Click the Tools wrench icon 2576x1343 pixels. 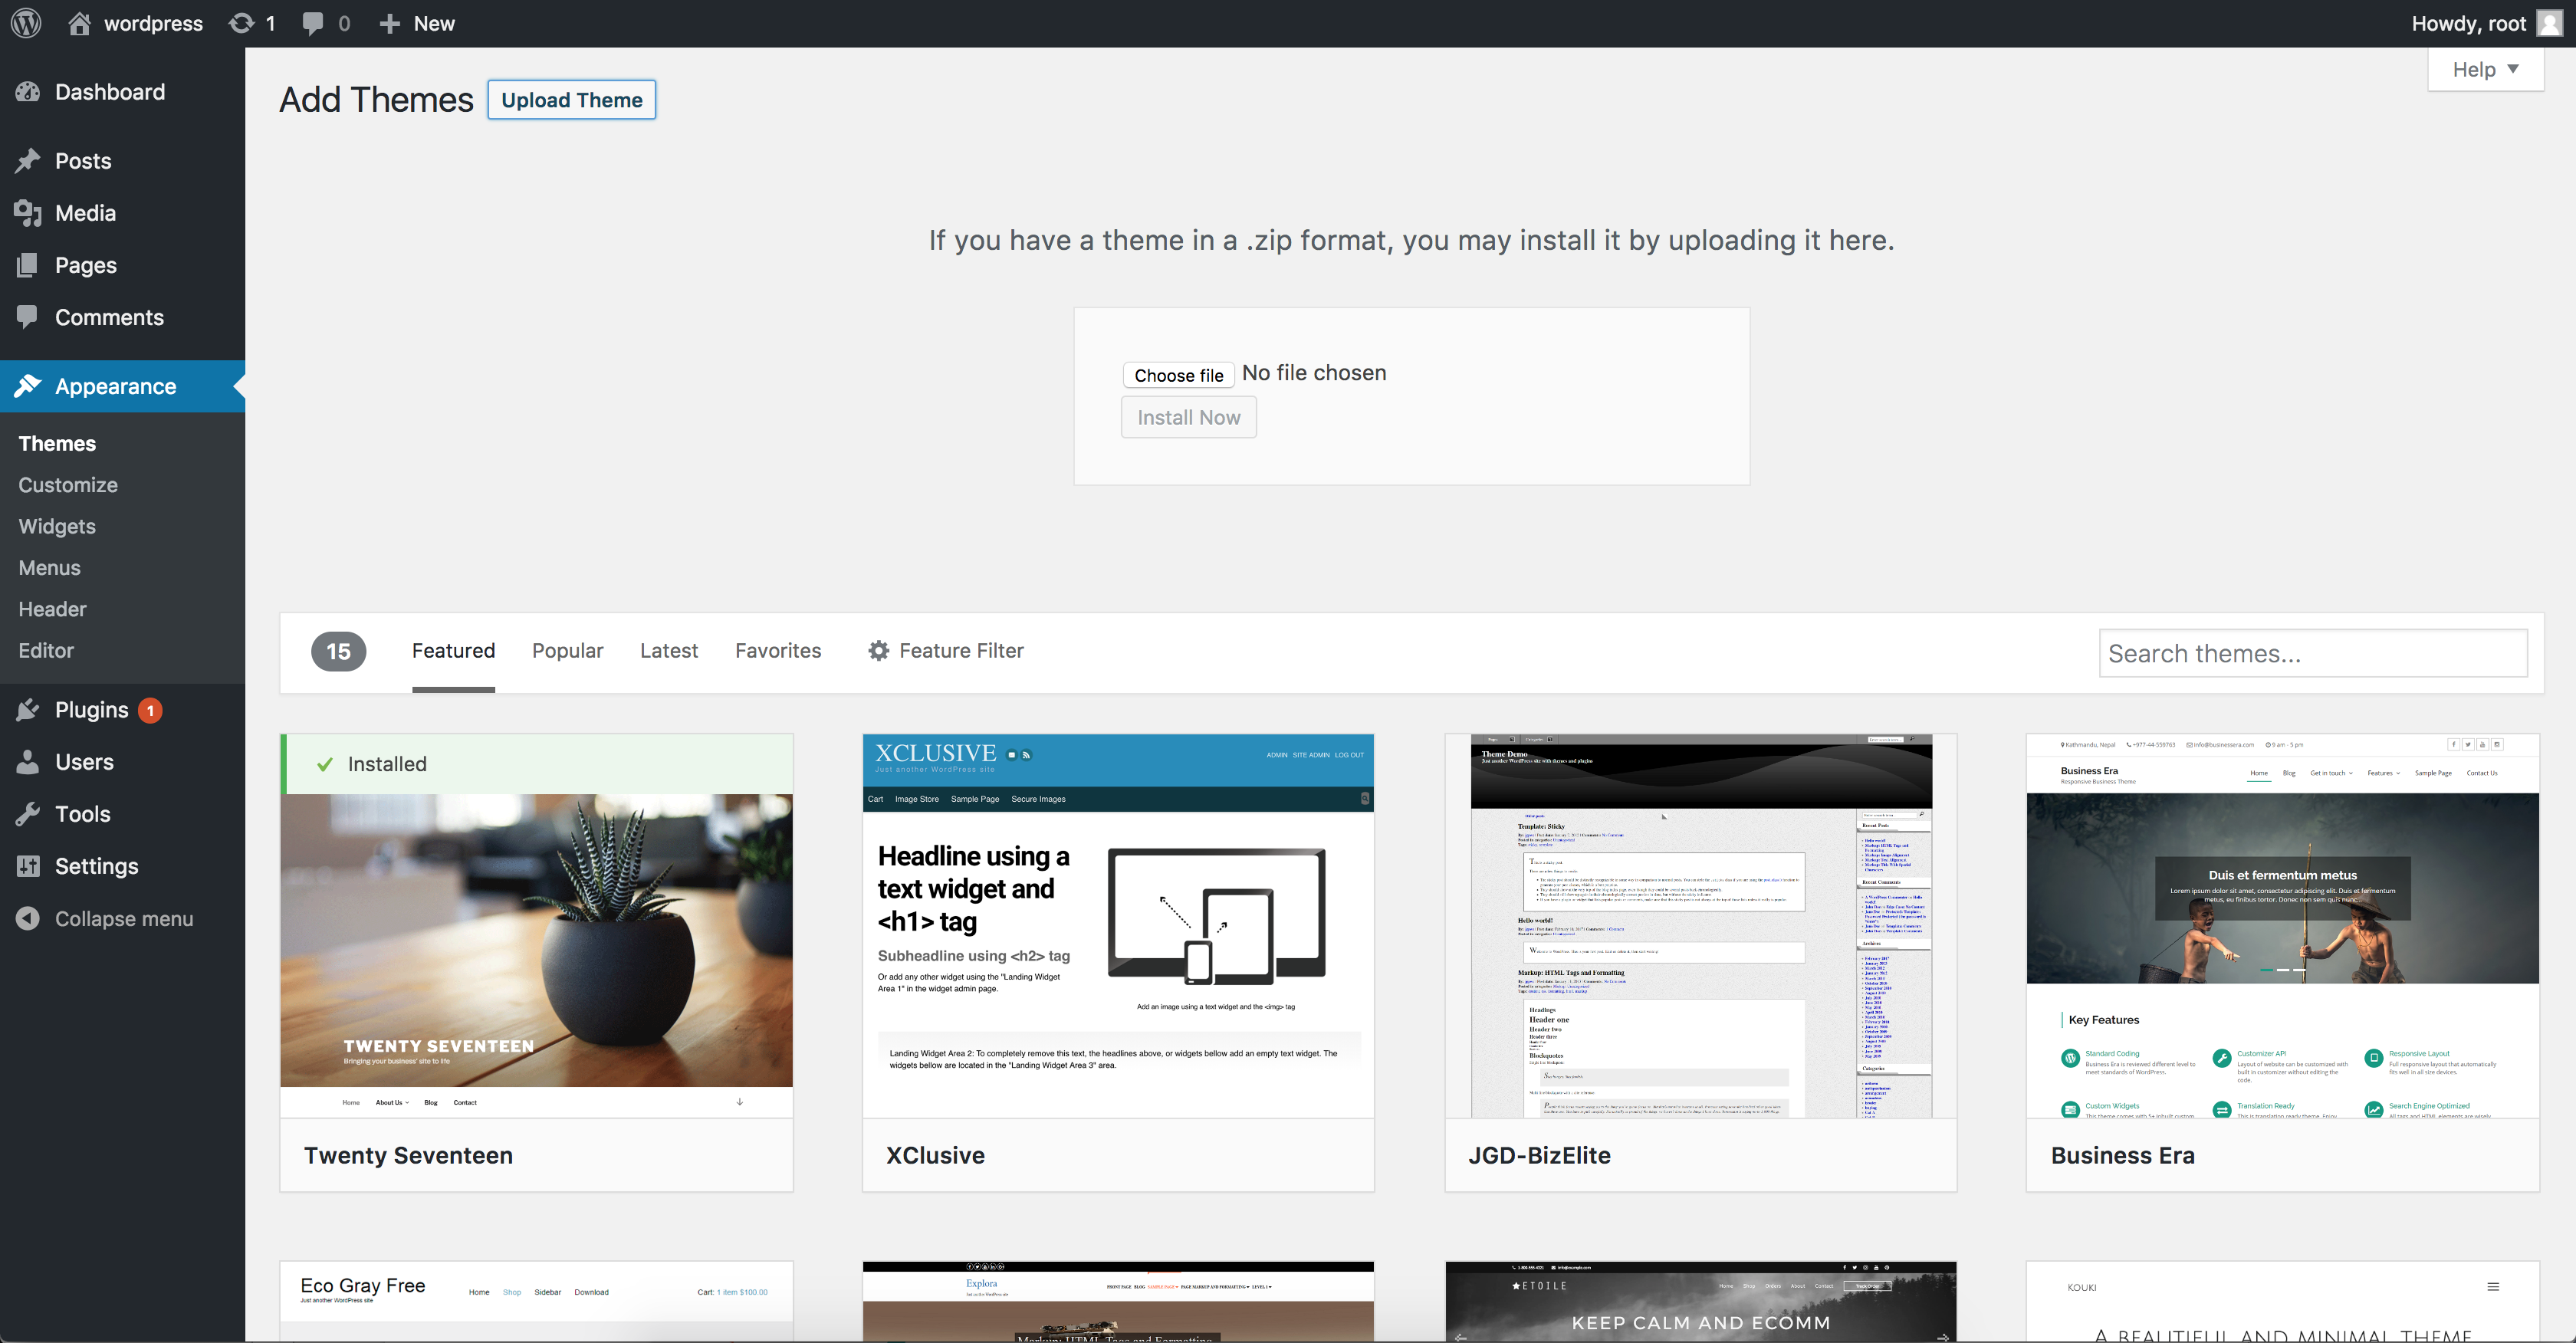[27, 813]
